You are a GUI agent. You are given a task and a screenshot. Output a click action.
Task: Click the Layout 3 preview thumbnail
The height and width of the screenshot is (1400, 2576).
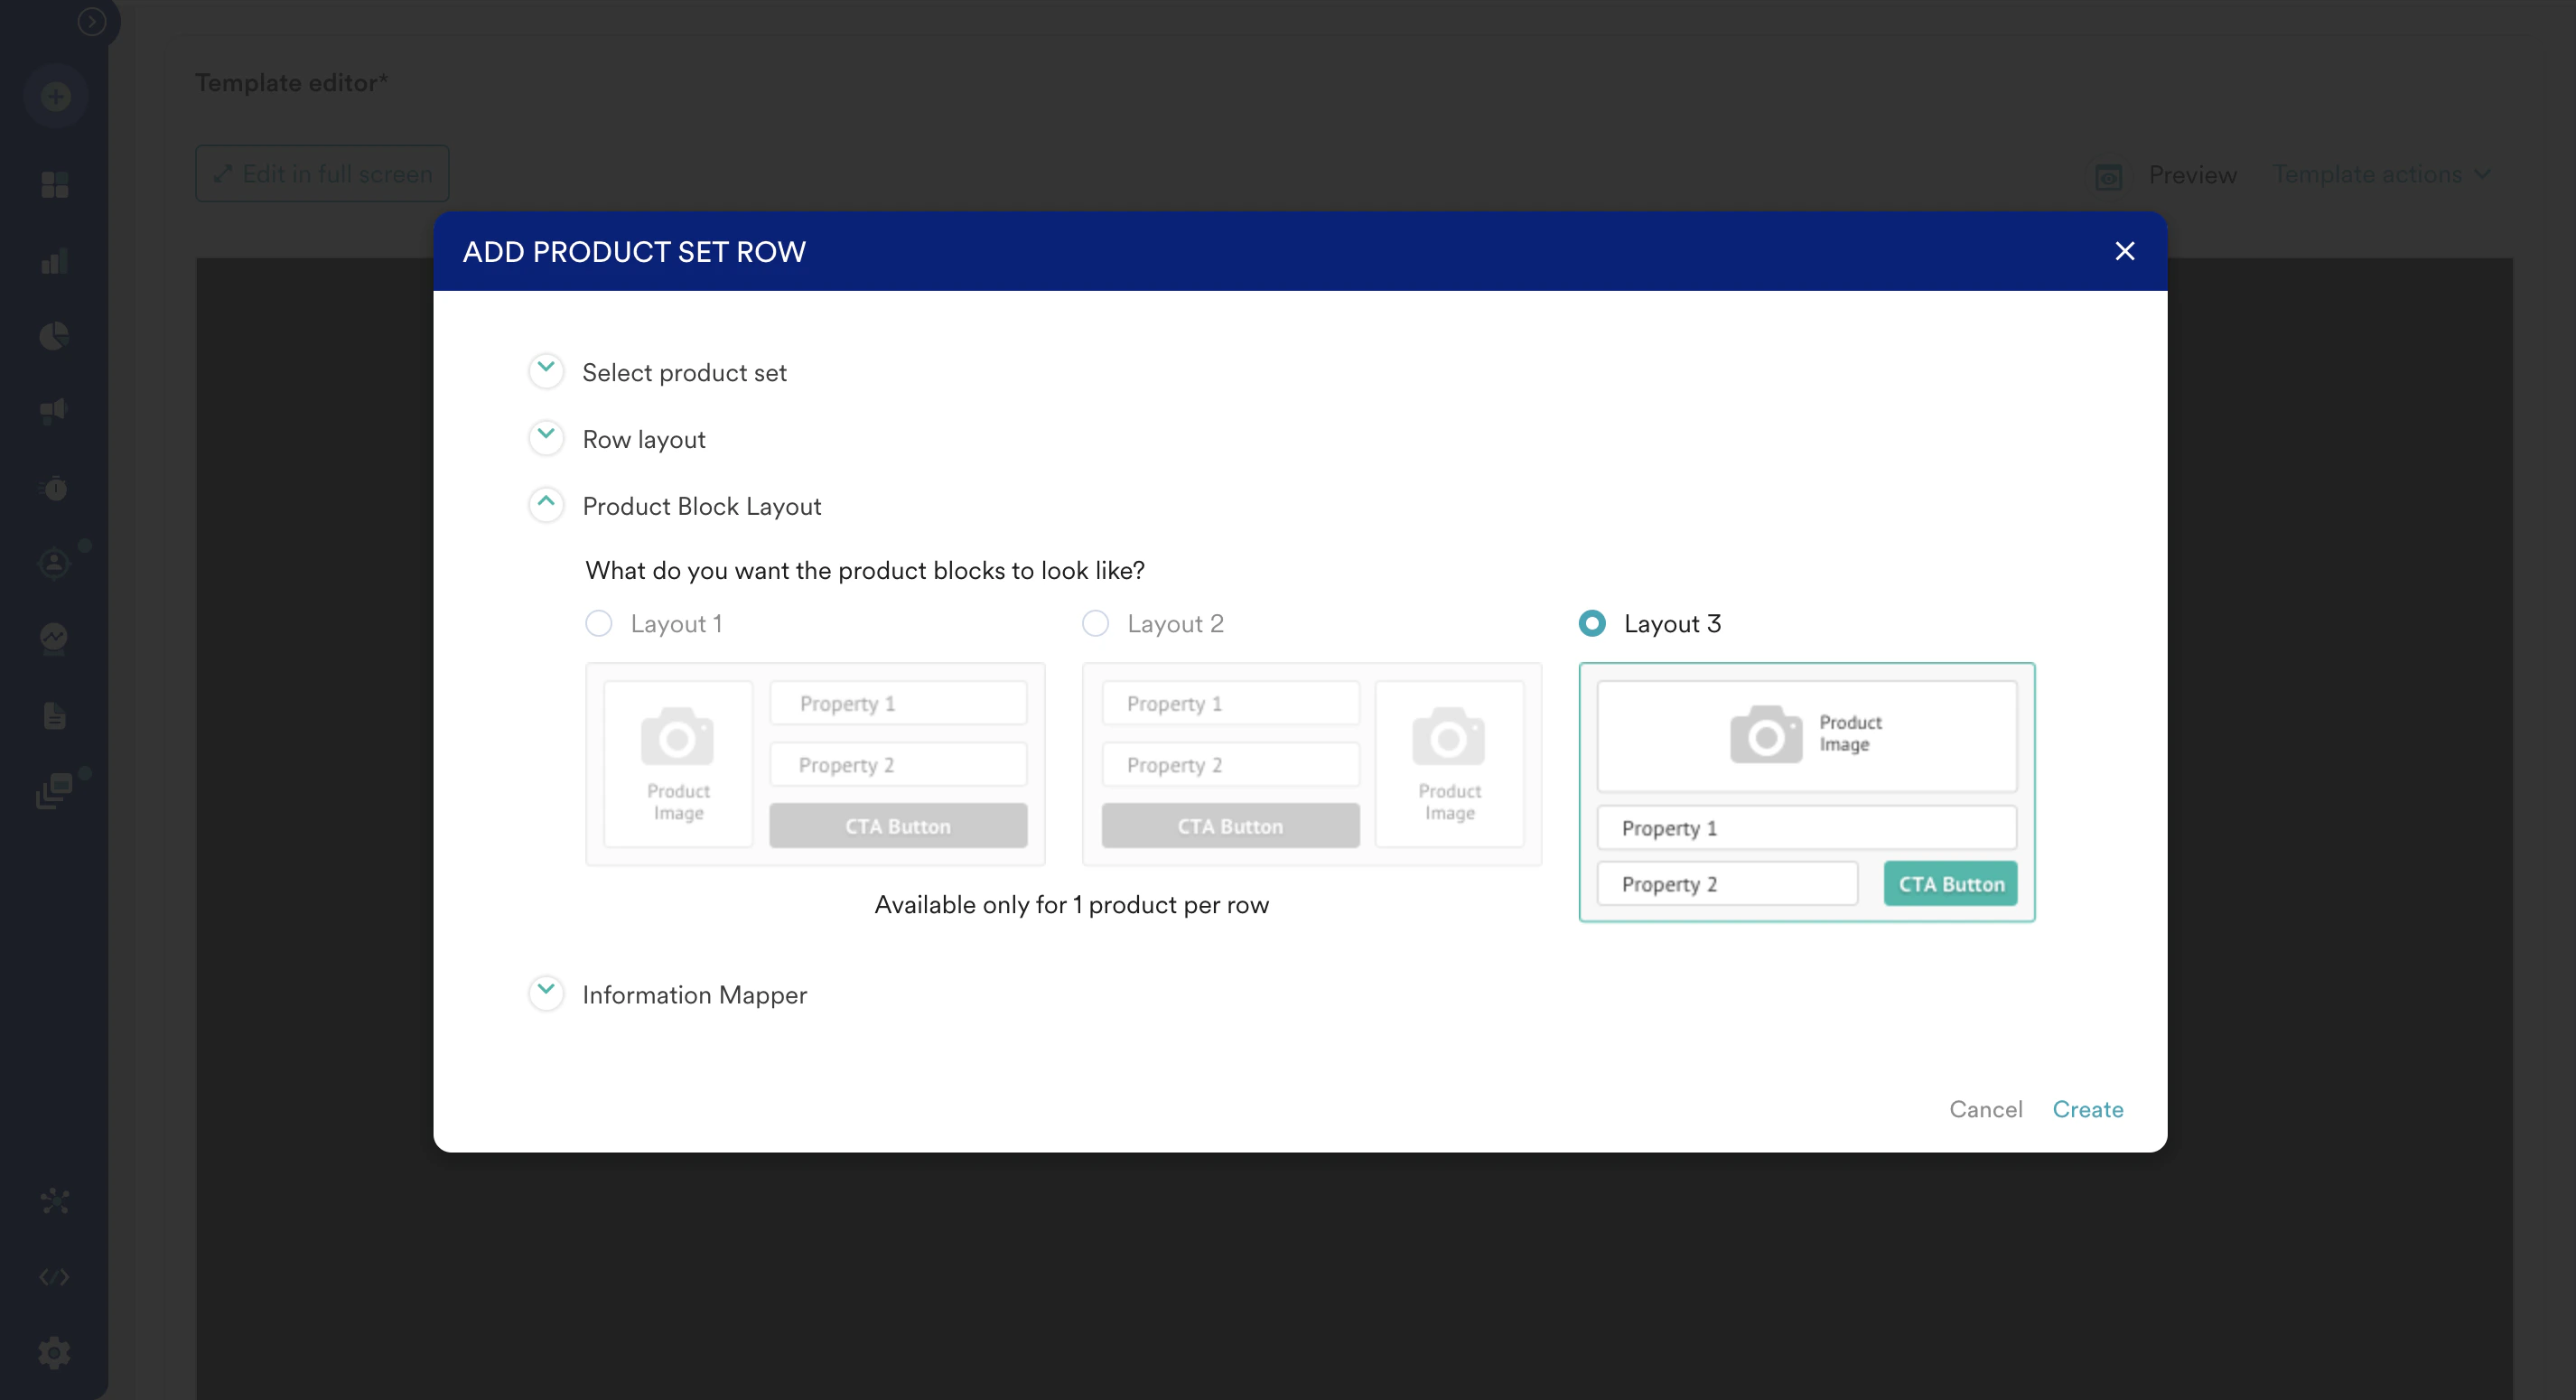tap(1806, 792)
